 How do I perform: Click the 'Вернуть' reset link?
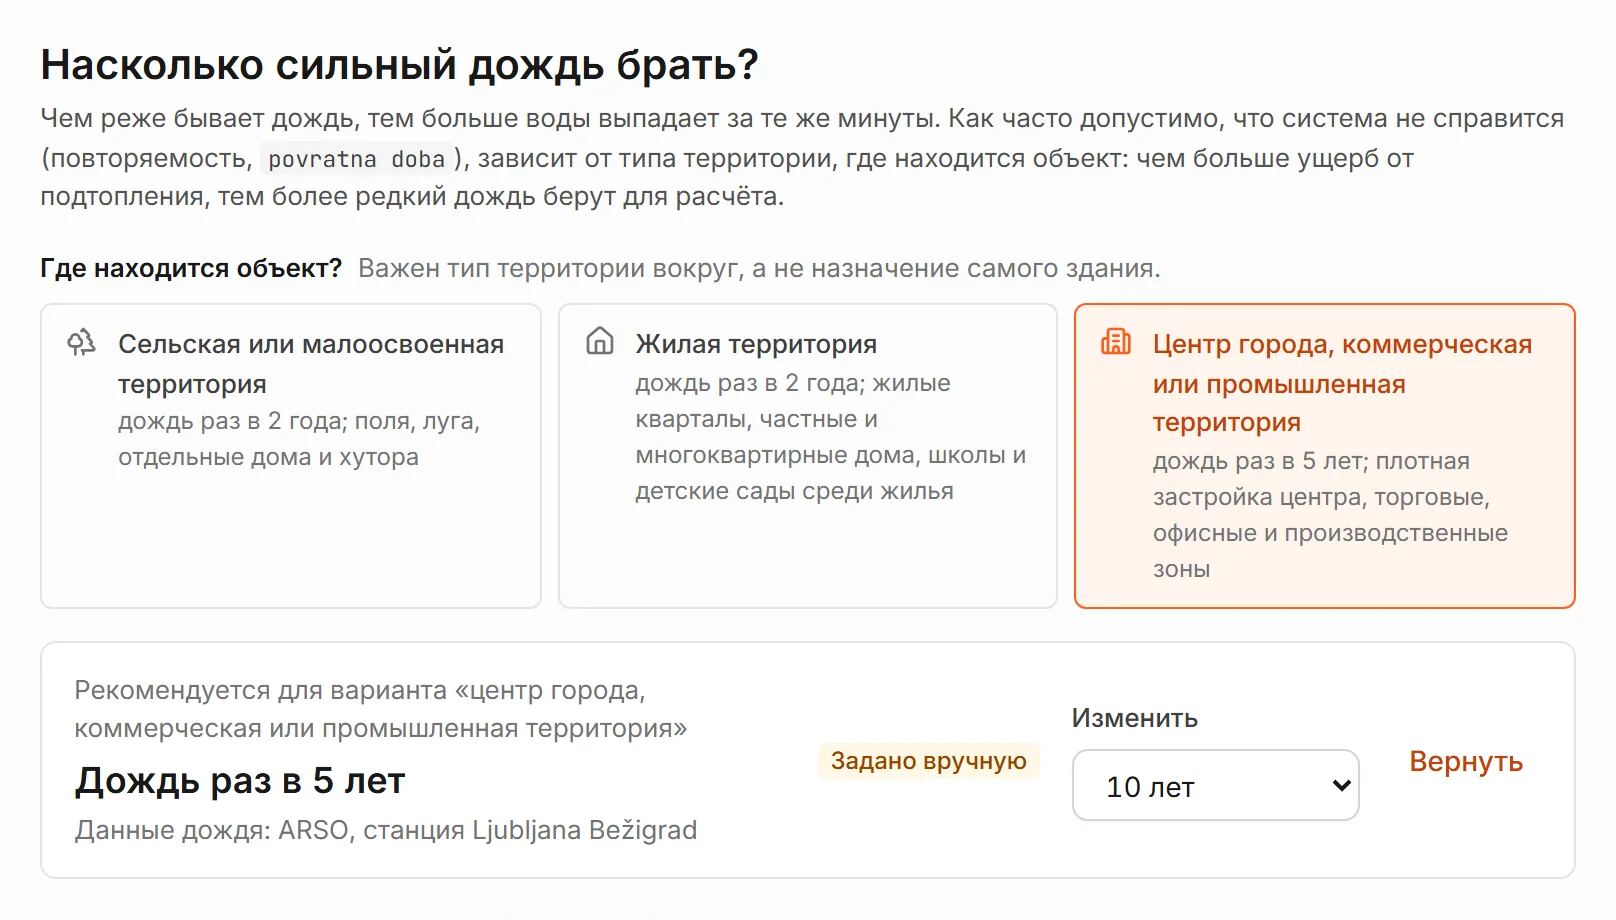[1466, 762]
